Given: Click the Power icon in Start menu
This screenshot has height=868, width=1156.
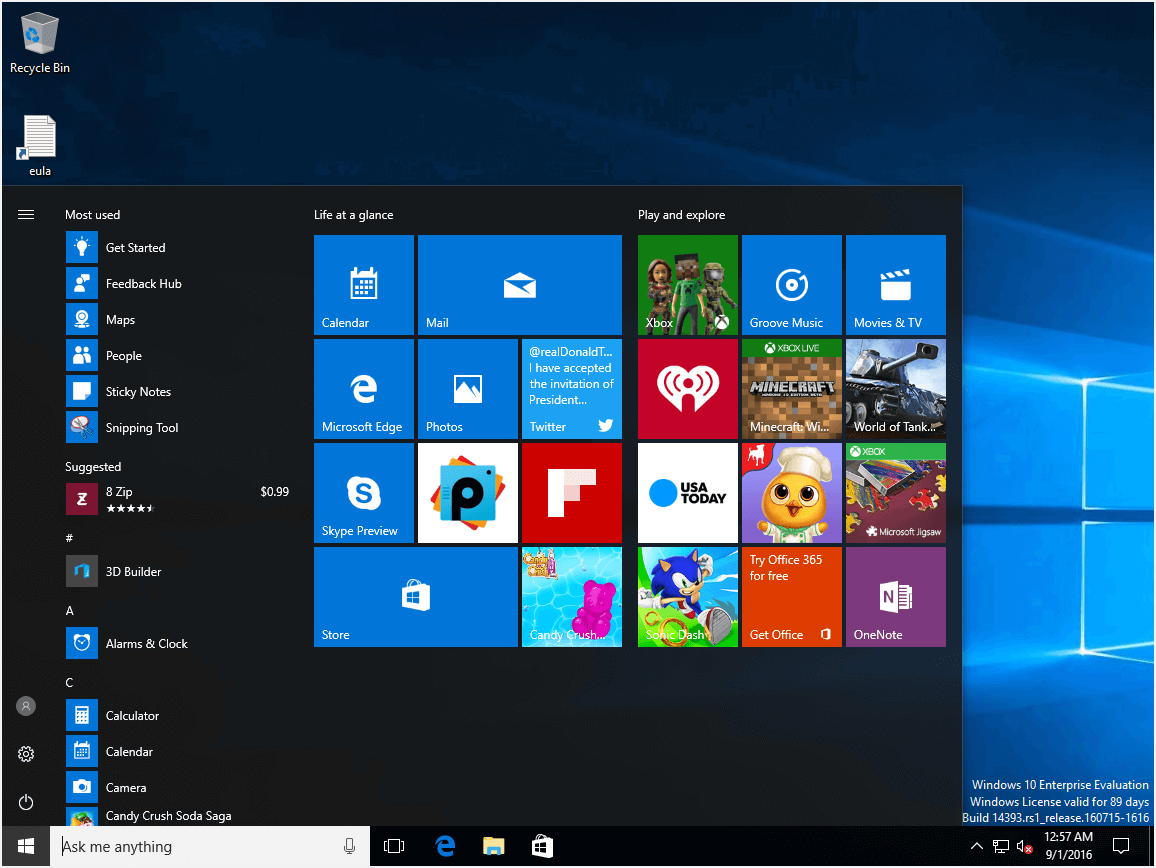Looking at the screenshot, I should 26,802.
